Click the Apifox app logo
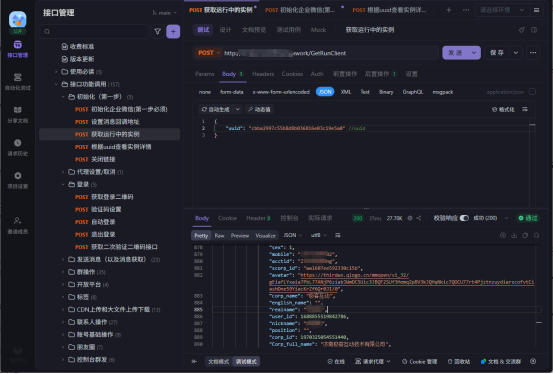553x374 pixels. point(18,19)
